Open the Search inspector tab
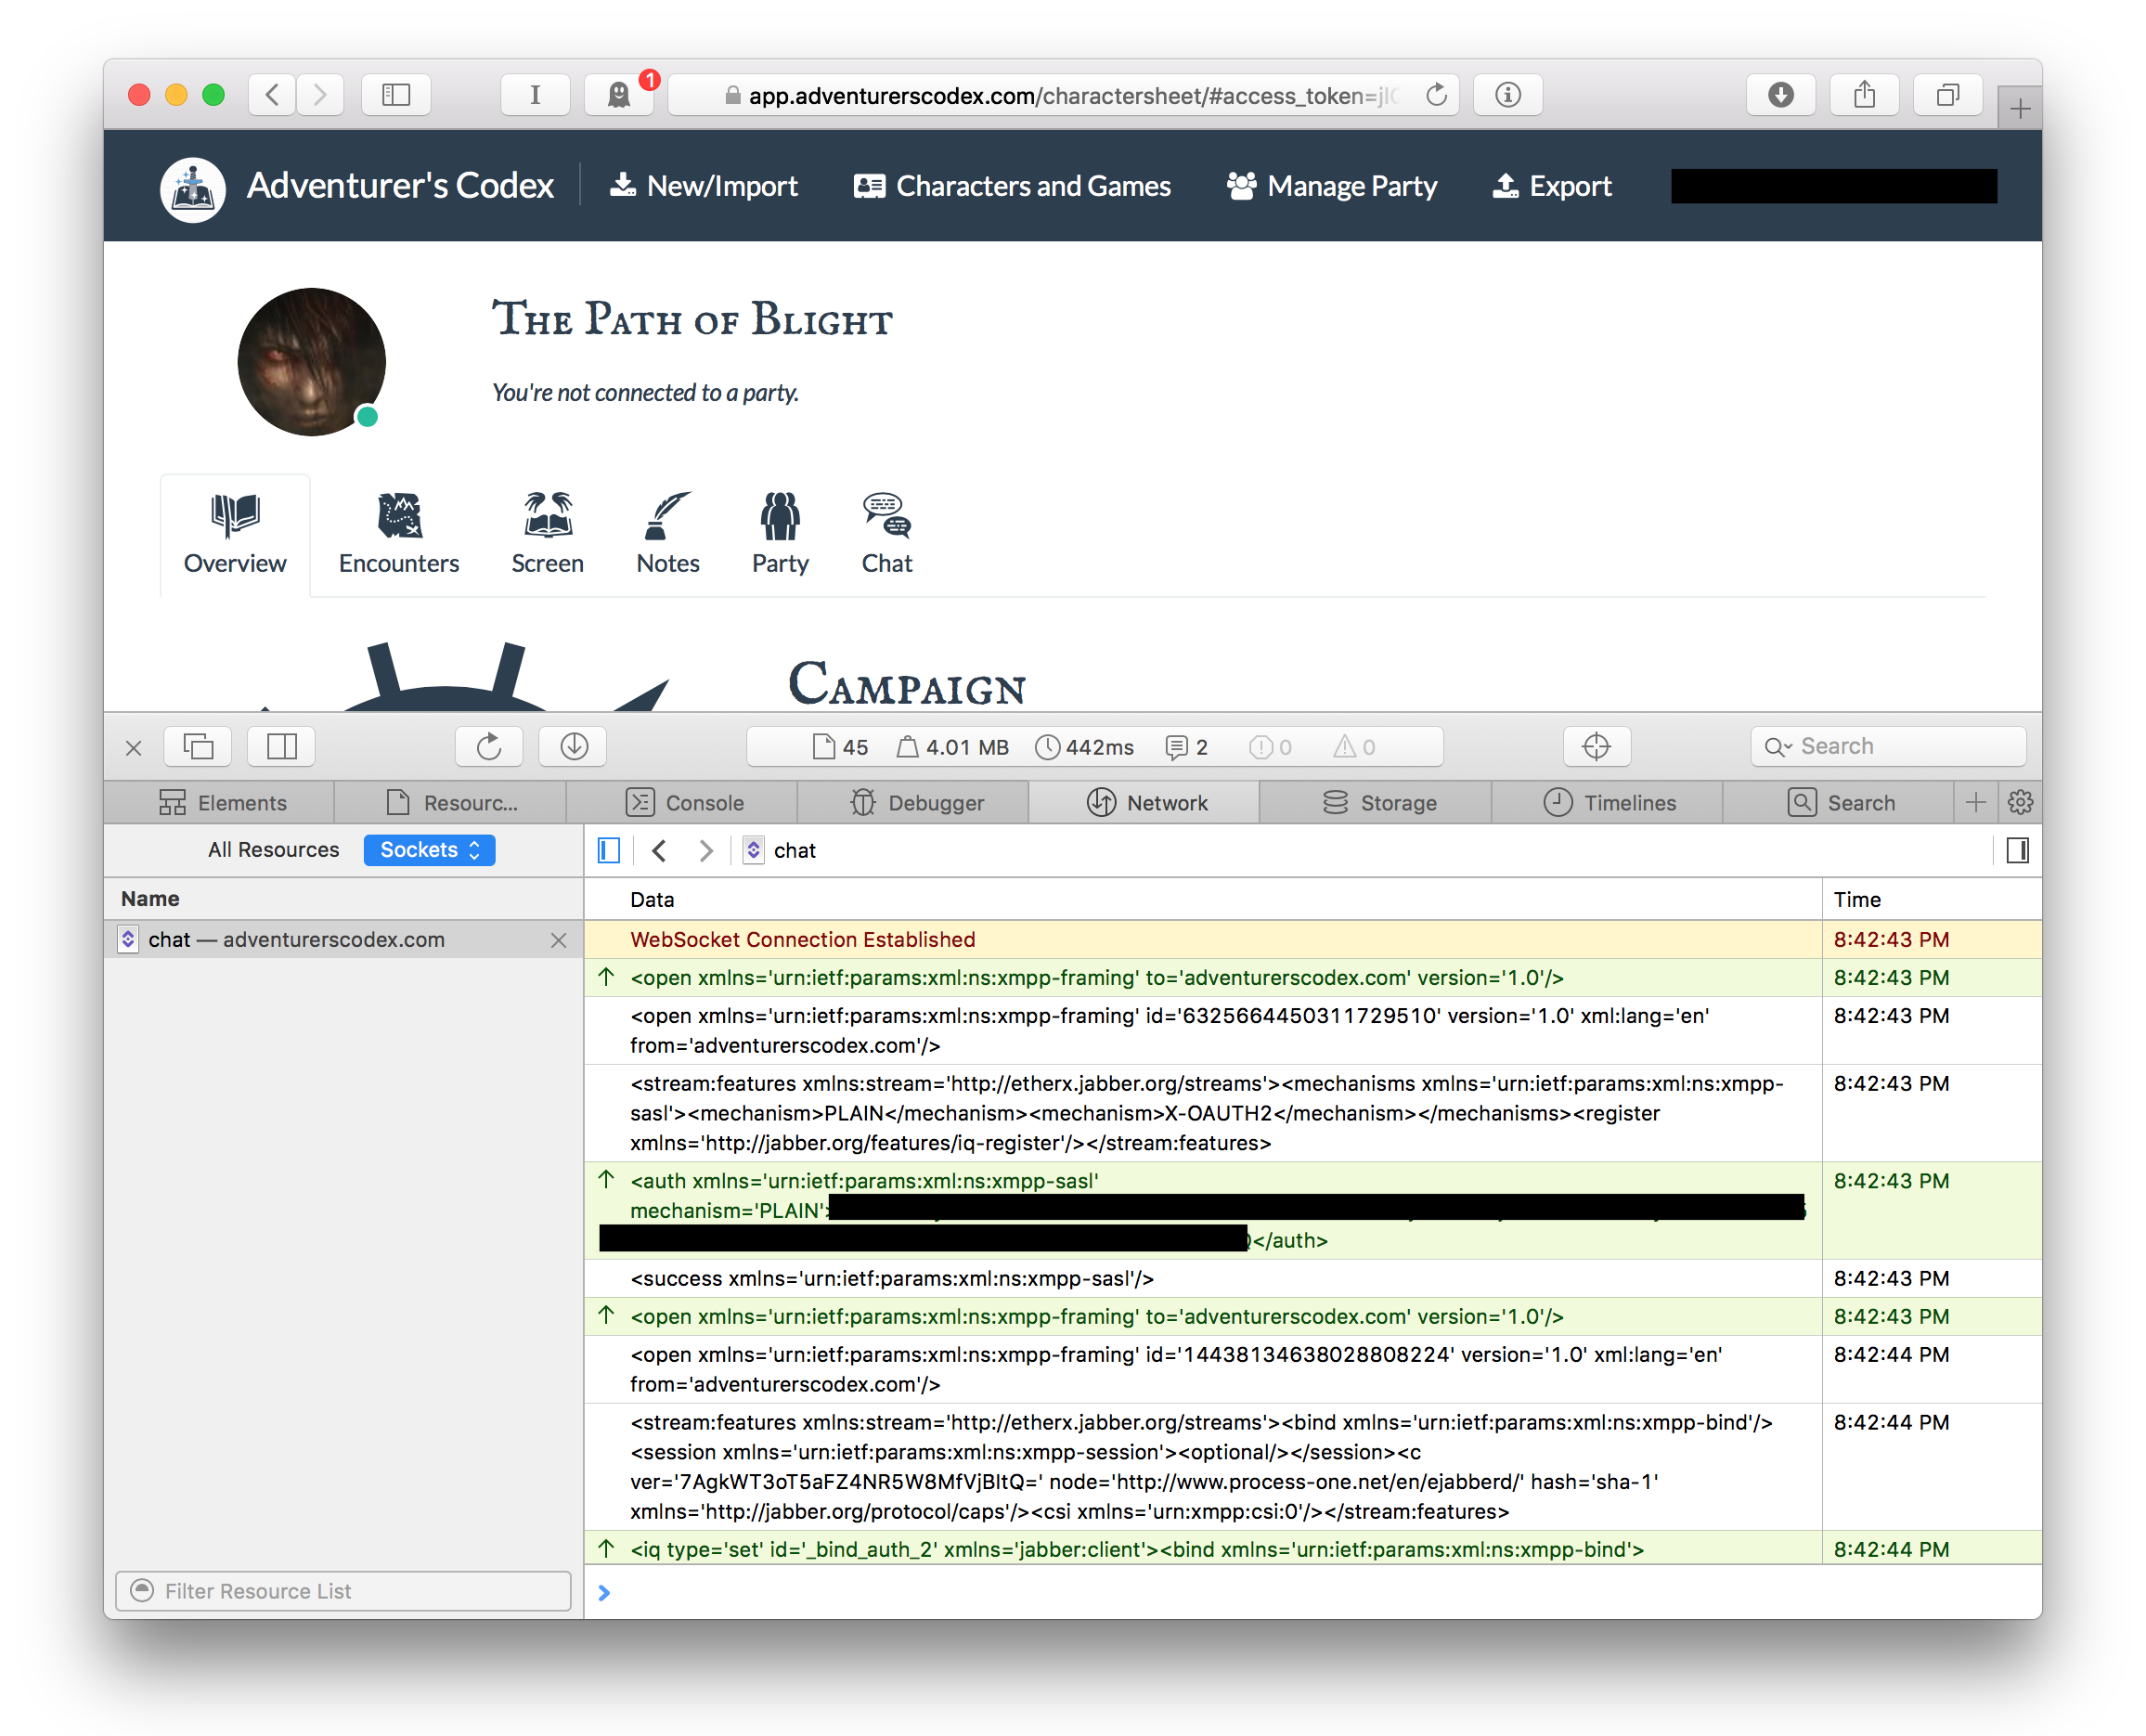The width and height of the screenshot is (2146, 1736). pyautogui.click(x=1839, y=802)
